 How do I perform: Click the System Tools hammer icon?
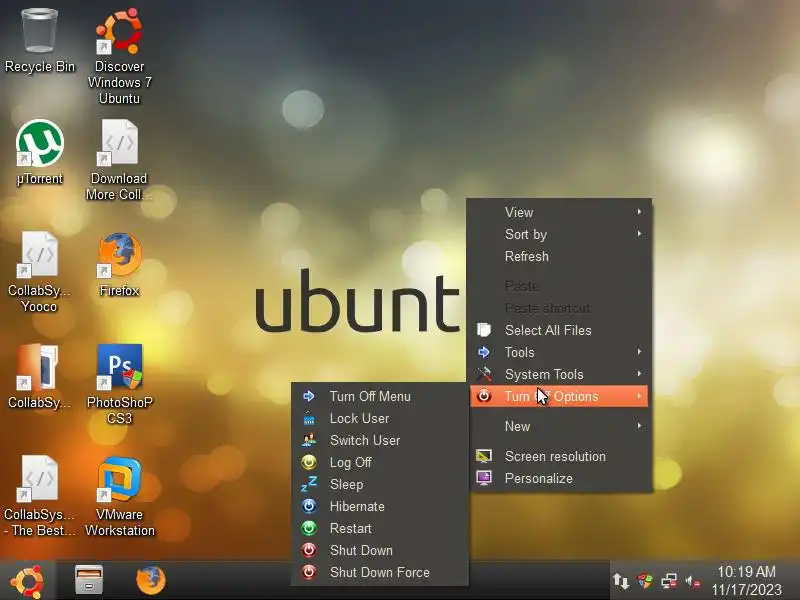(x=484, y=374)
